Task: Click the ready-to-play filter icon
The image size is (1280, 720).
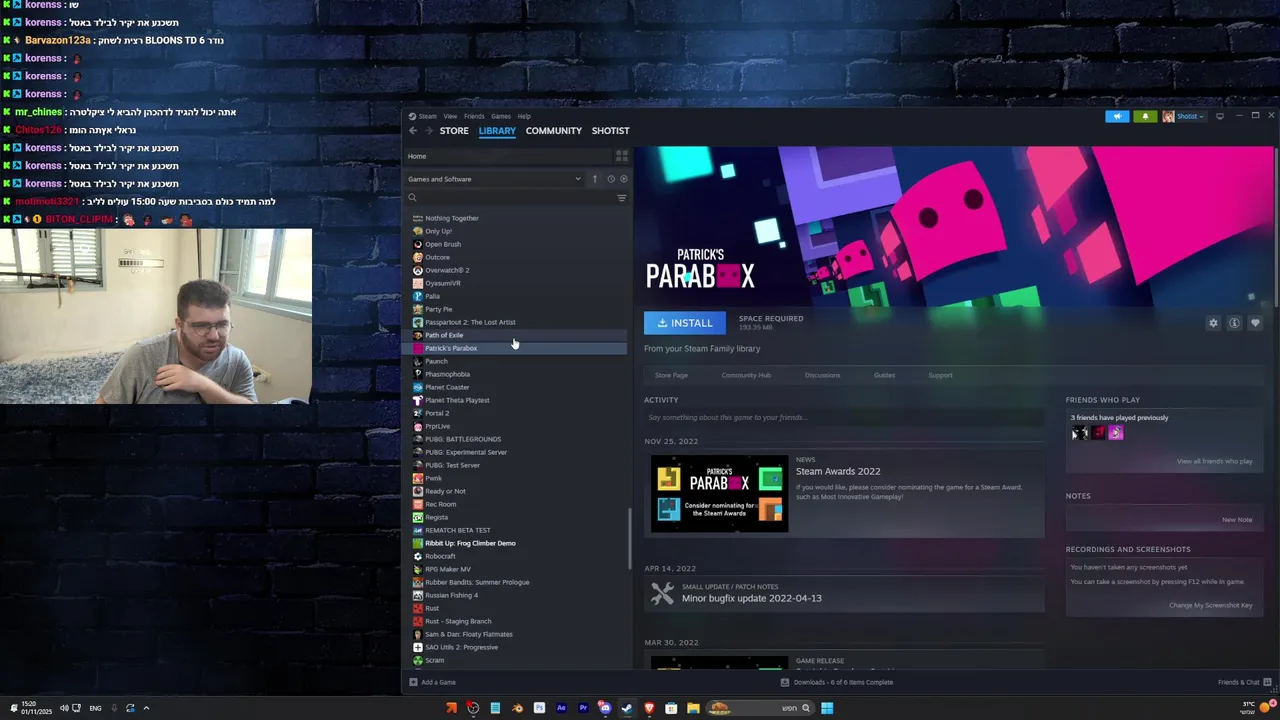Action: click(x=623, y=179)
